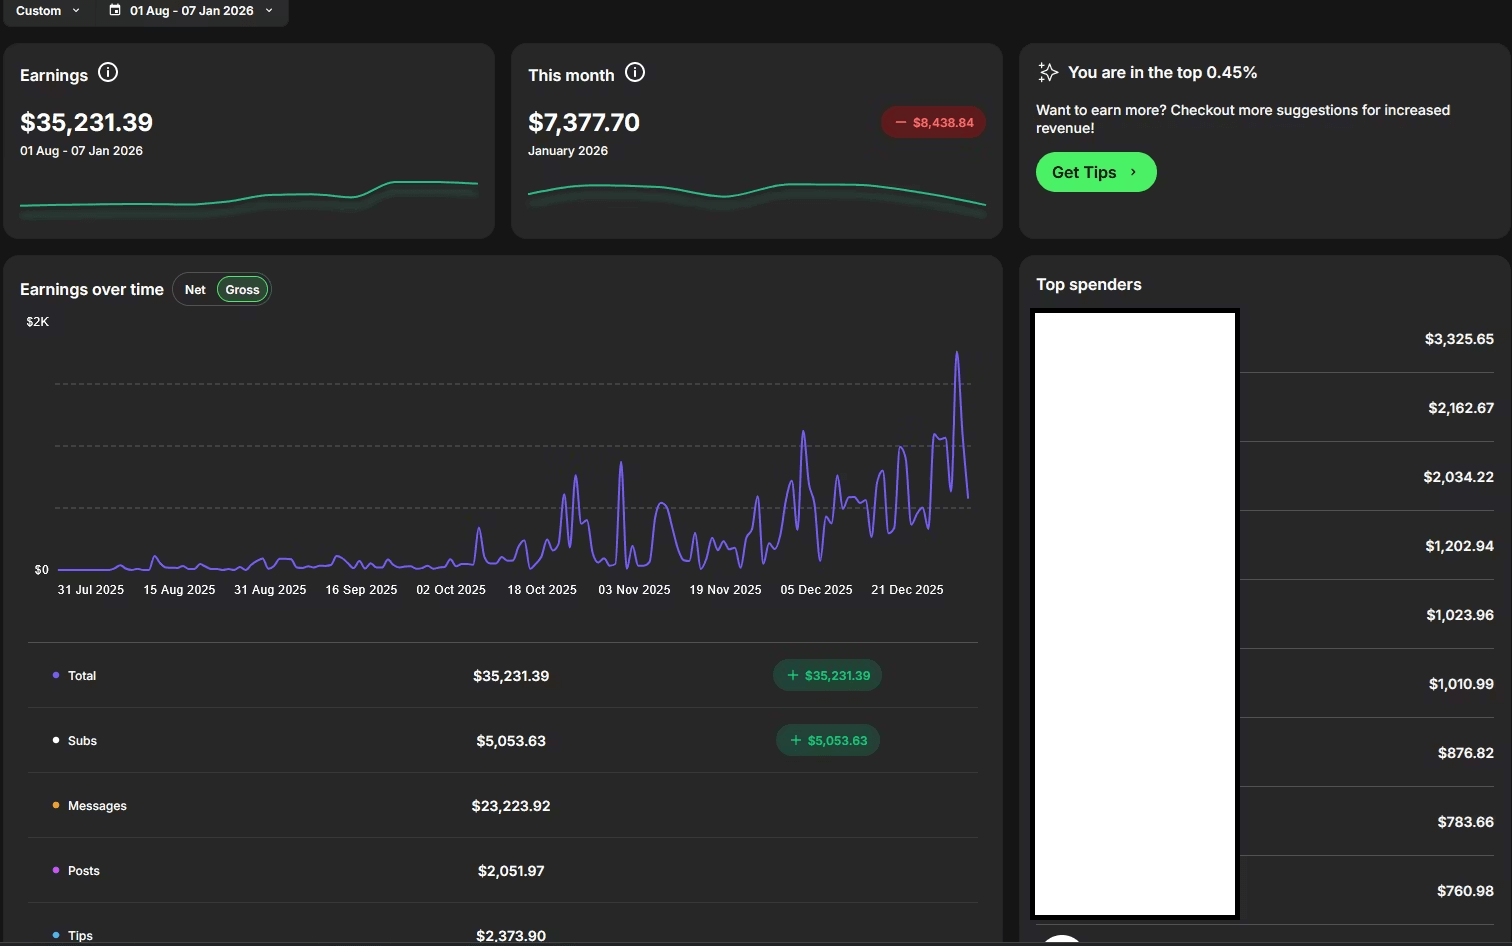Toggle the Messages legend dot
1512x946 pixels.
click(57, 805)
